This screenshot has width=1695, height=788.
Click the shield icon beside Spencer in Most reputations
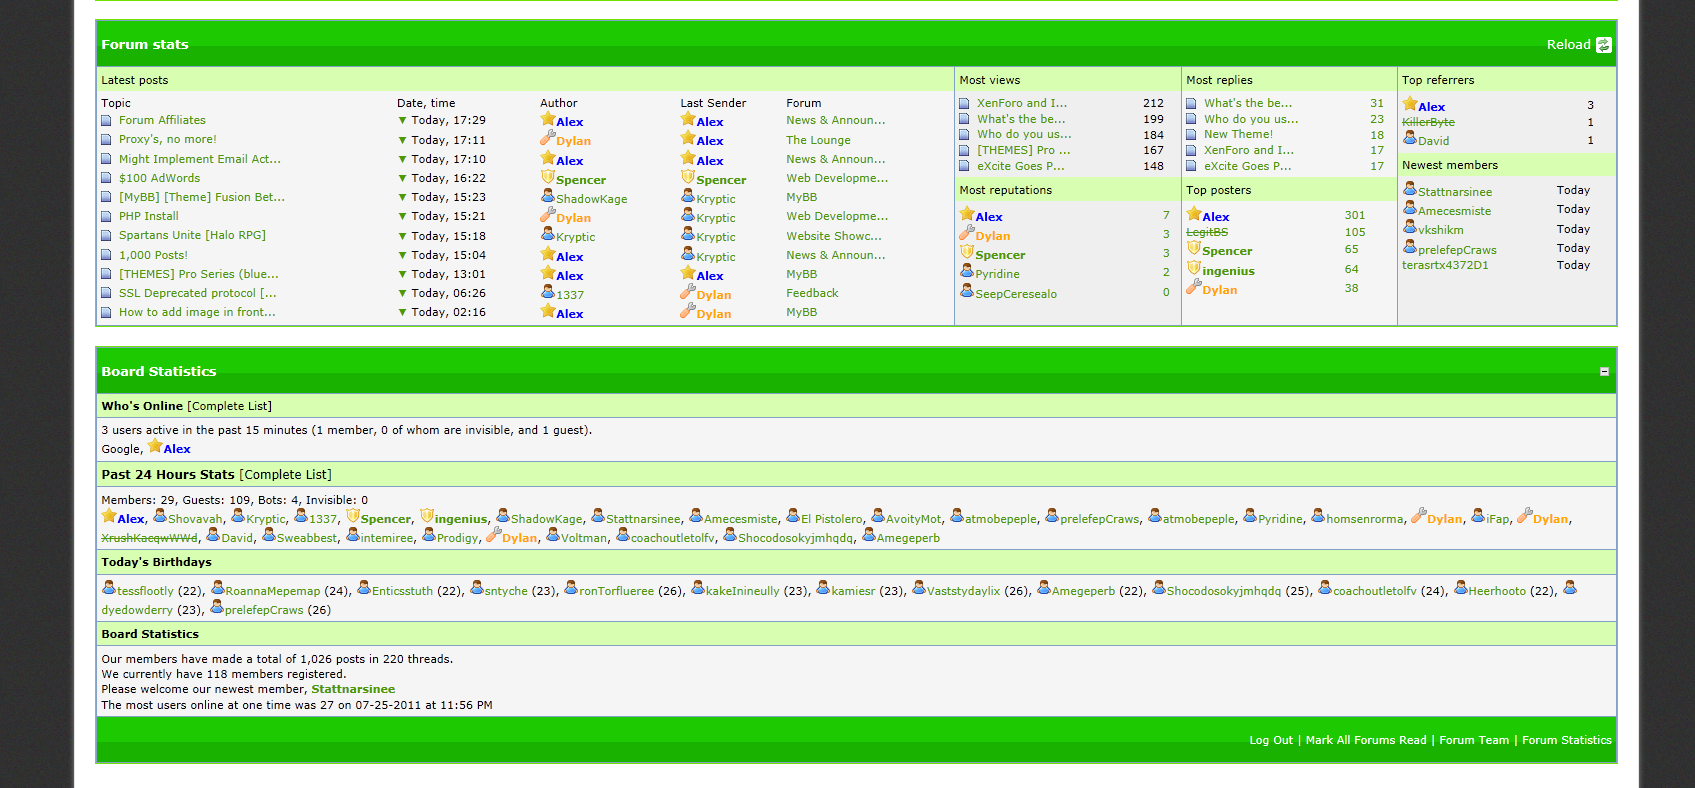967,252
